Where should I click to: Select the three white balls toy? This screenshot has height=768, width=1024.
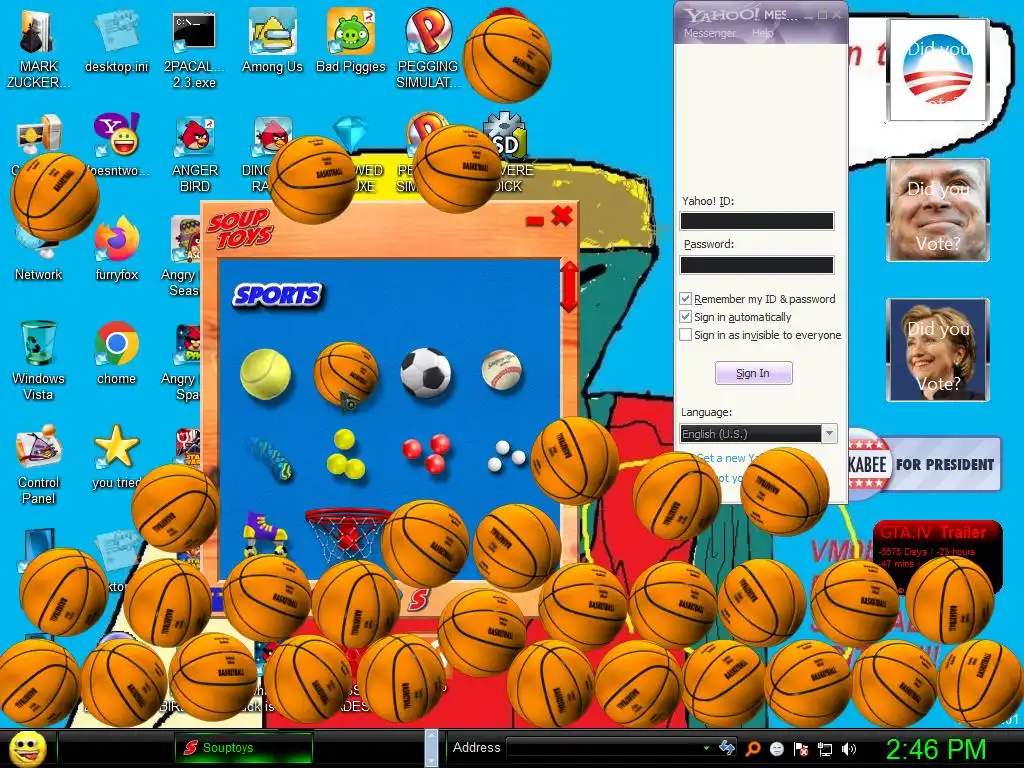[x=506, y=456]
